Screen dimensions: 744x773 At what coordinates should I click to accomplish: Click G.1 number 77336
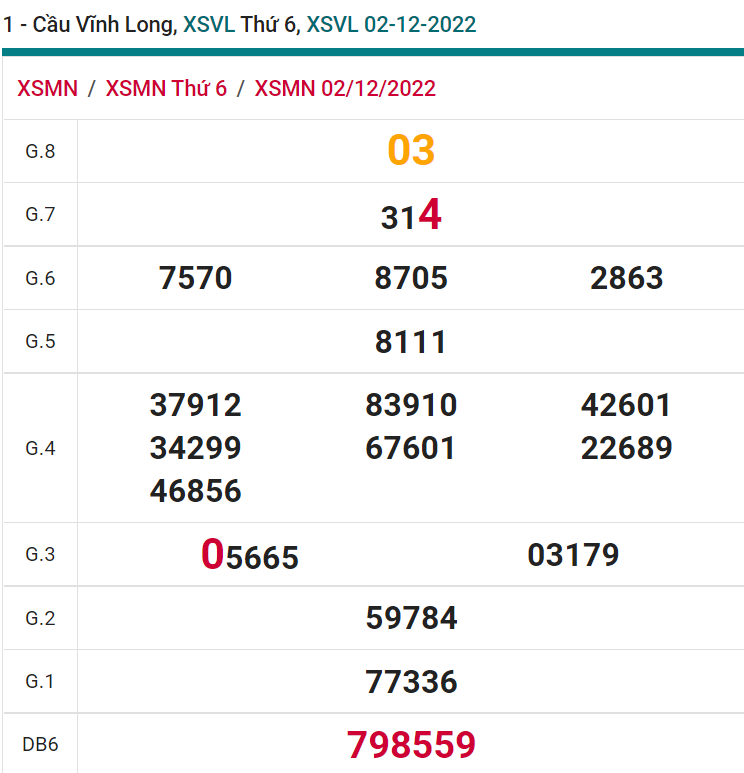411,682
